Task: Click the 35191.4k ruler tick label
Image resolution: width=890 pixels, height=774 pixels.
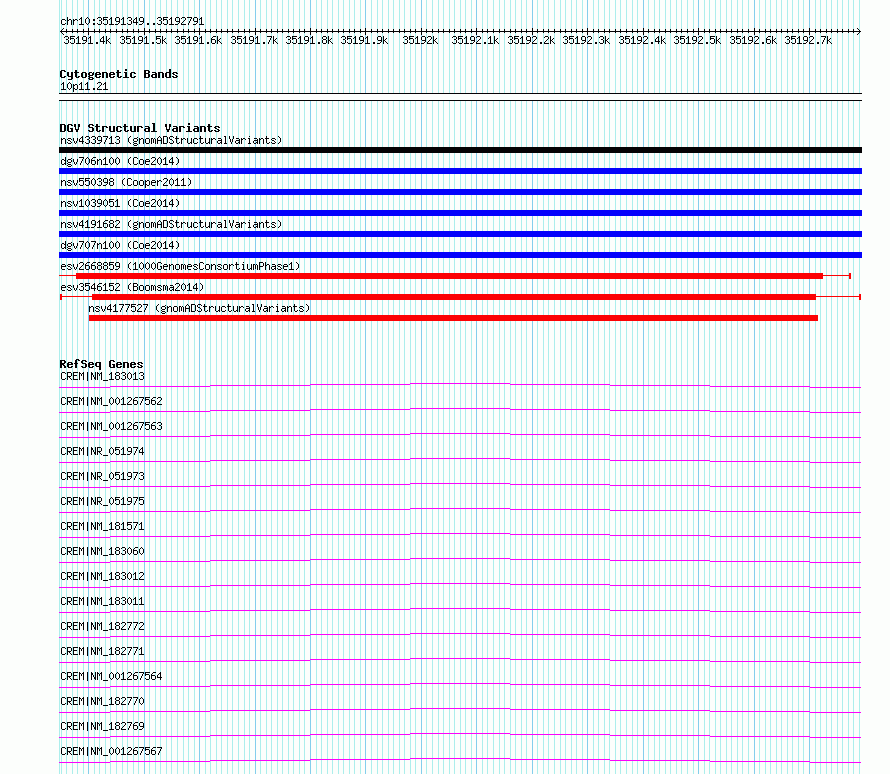Action: point(87,40)
